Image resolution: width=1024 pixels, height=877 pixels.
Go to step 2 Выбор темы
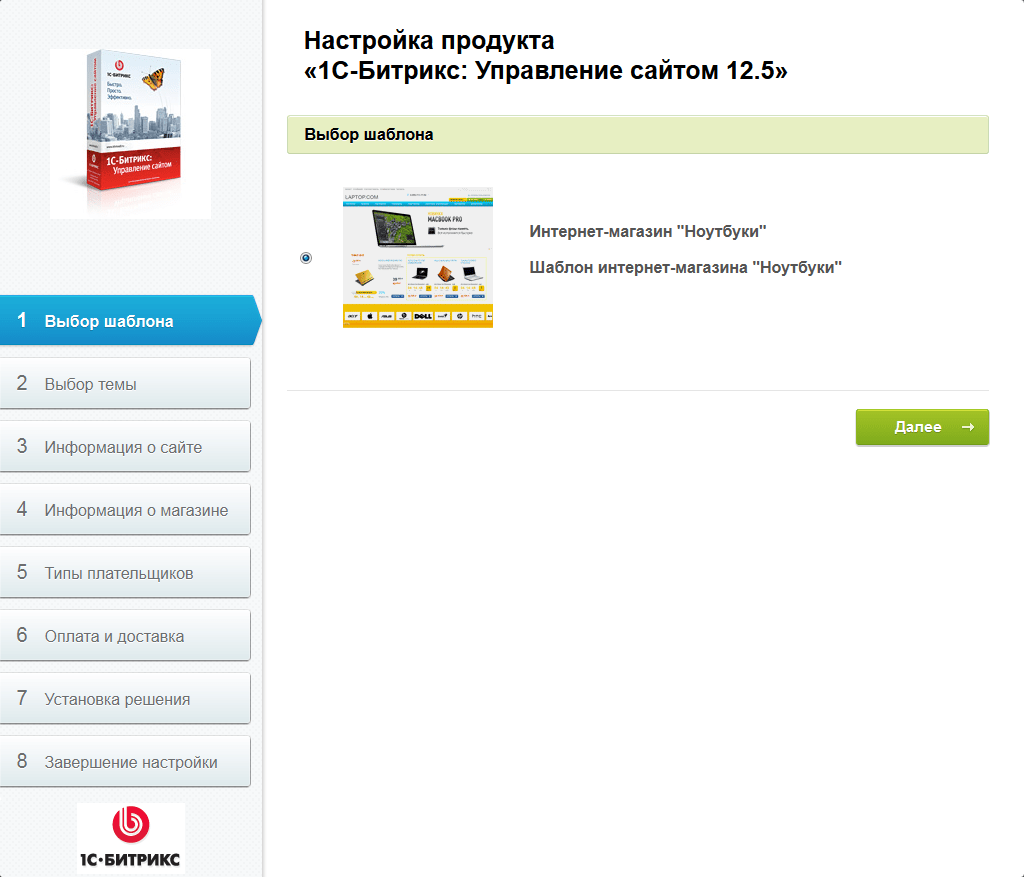tap(125, 383)
